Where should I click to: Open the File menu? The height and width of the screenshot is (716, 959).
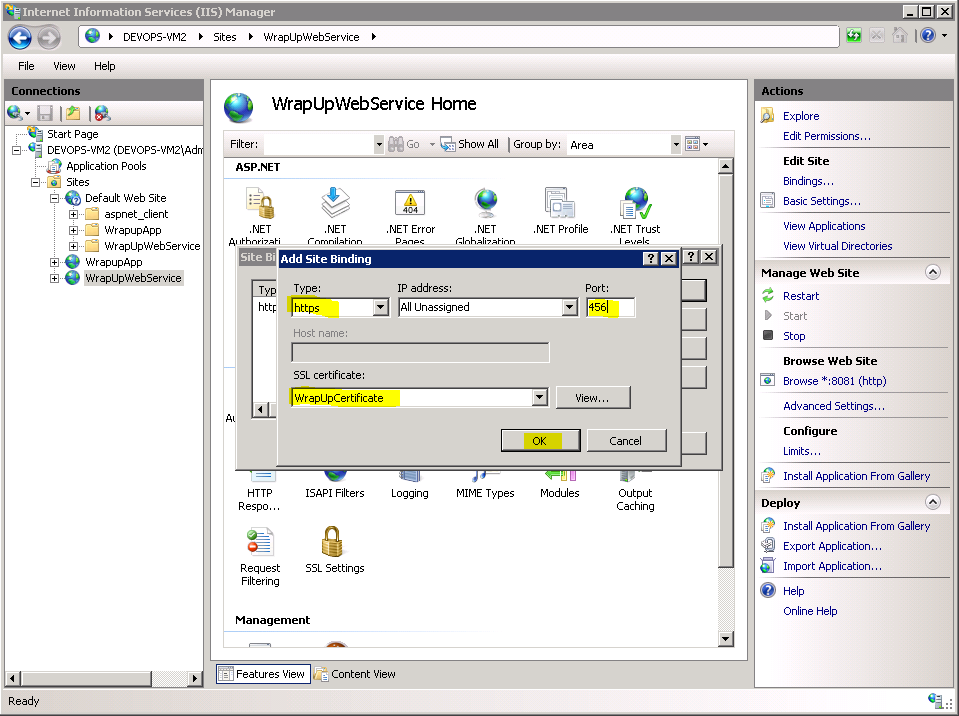point(26,66)
